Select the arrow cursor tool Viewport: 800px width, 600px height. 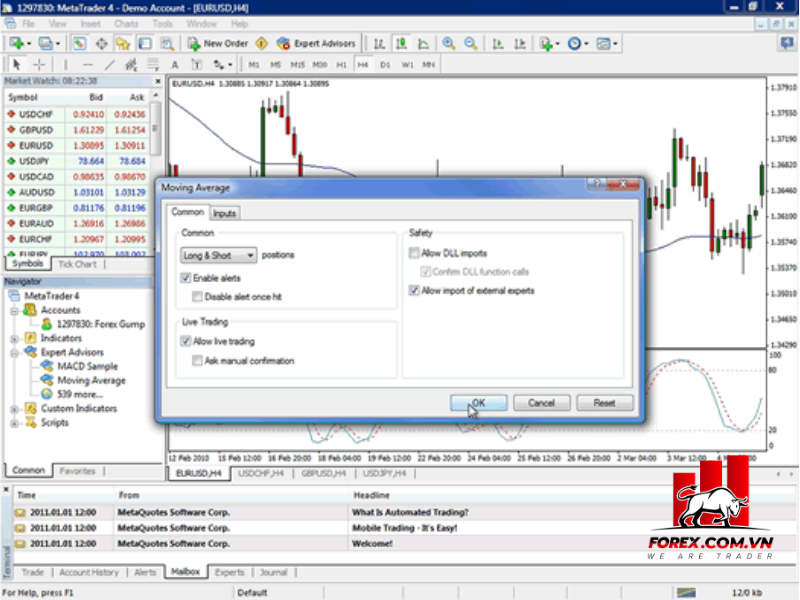click(16, 65)
